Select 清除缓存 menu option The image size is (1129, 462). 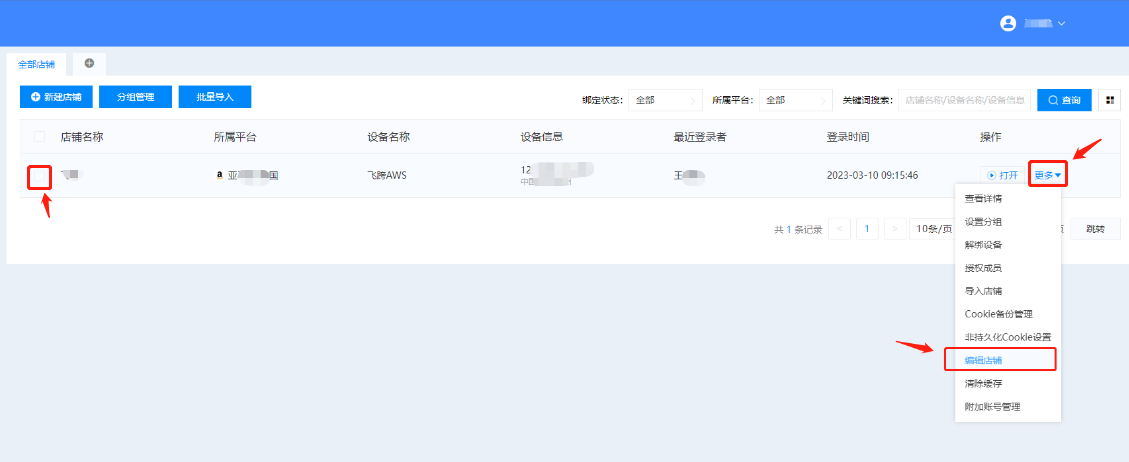982,383
